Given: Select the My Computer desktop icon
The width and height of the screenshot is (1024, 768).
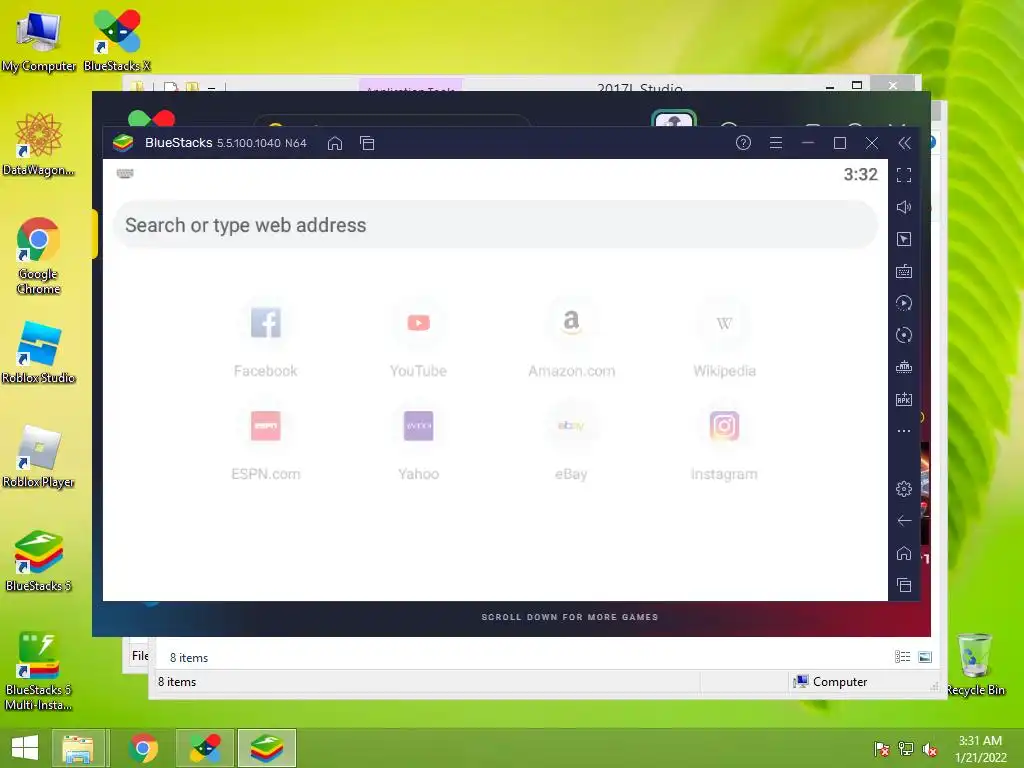Looking at the screenshot, I should [x=39, y=41].
